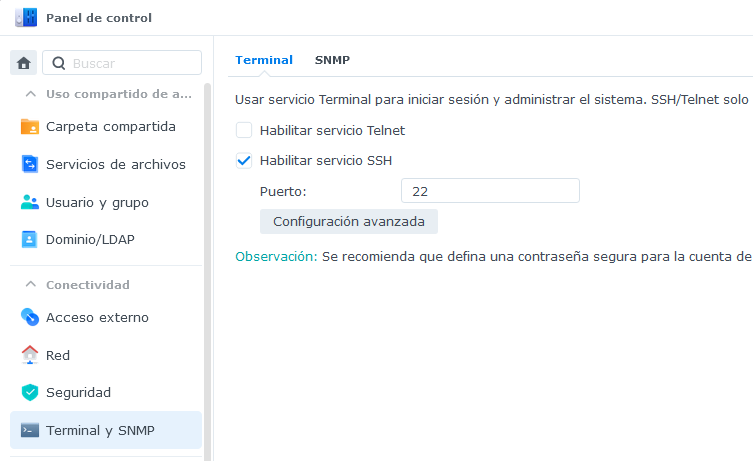Click the Configuración avanzada button

pos(349,221)
